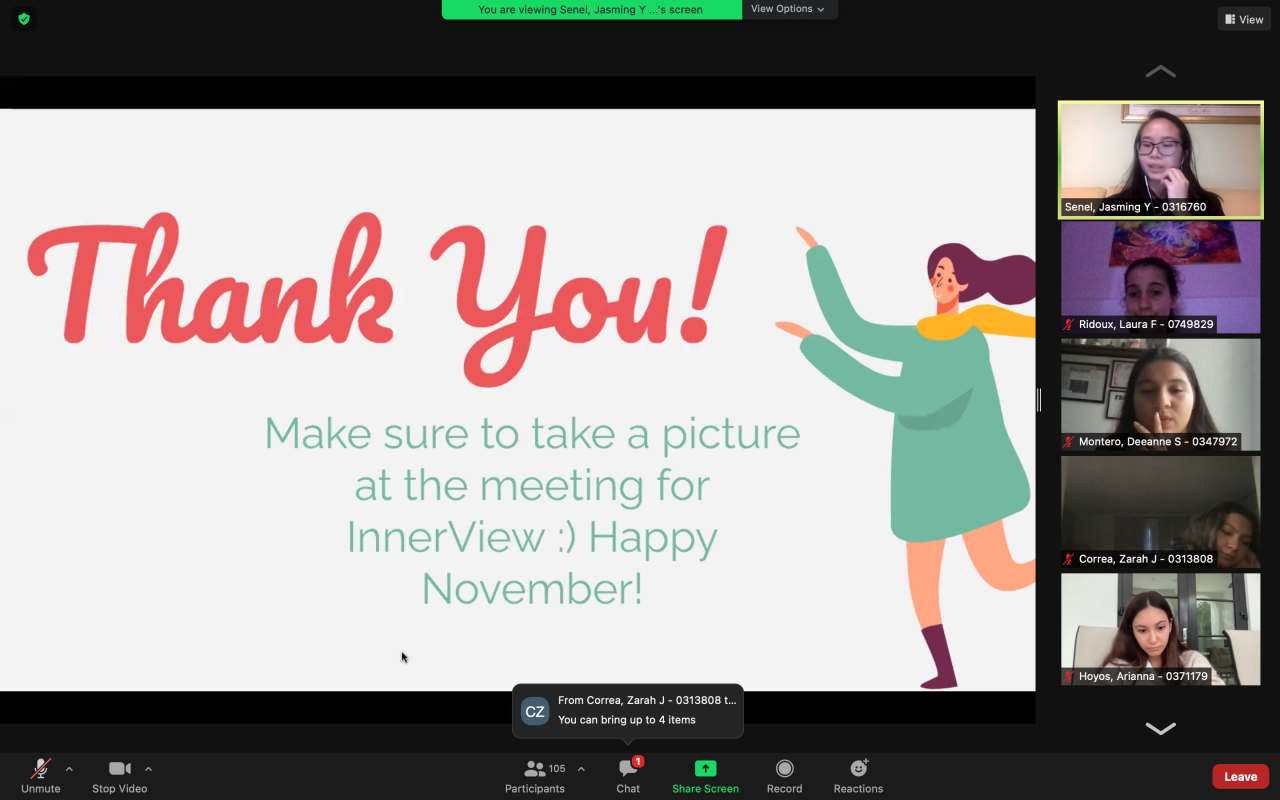Click the 'Thank You!' slide heading
The height and width of the screenshot is (800, 1280).
tap(375, 298)
